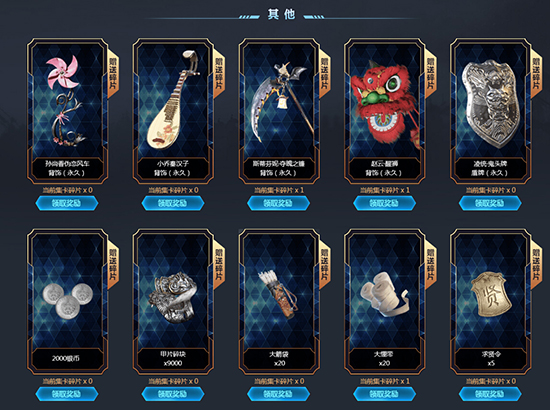Image resolution: width=550 pixels, height=410 pixels.
Task: Claim reward under the recruitment token card
Action: (x=490, y=394)
